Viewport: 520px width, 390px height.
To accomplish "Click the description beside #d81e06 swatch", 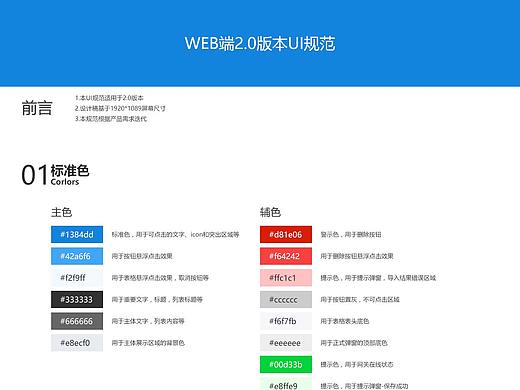I will 351,234.
